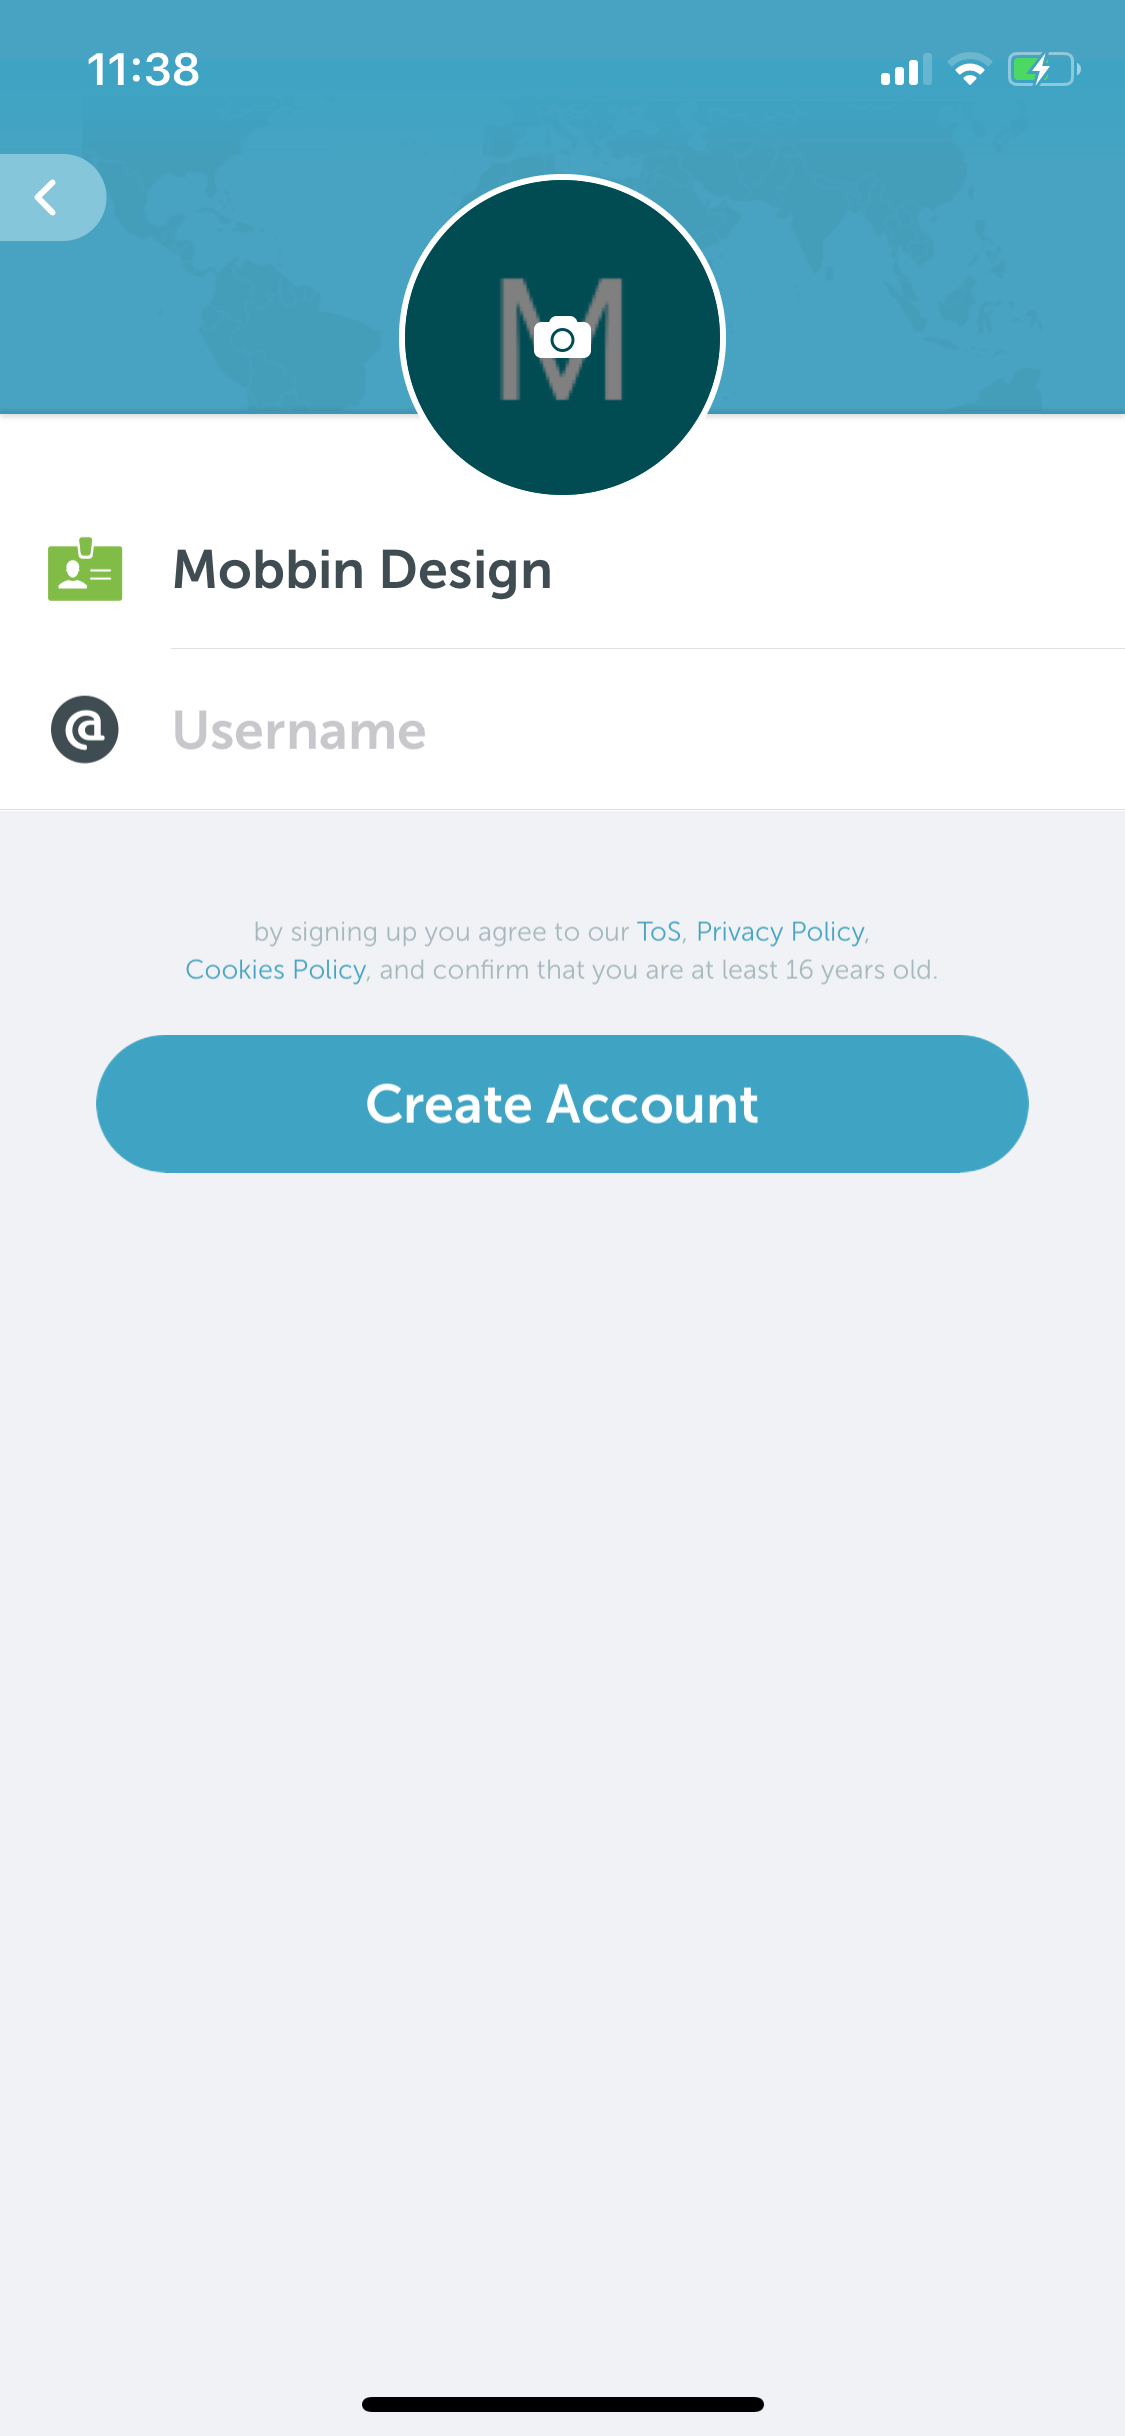Tap the camera icon on the avatar
This screenshot has width=1125, height=2436.
tap(562, 338)
